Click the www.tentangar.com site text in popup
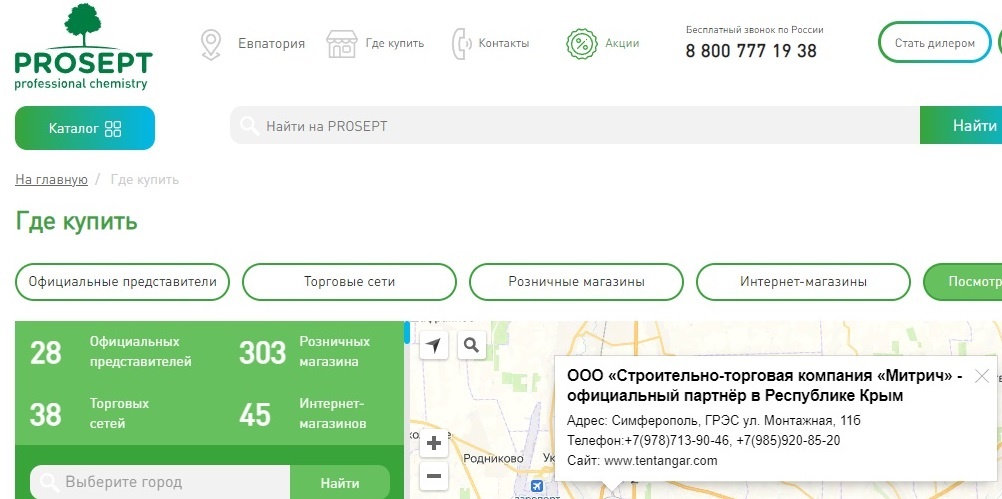Viewport: 1002px width, 499px height. [x=661, y=461]
